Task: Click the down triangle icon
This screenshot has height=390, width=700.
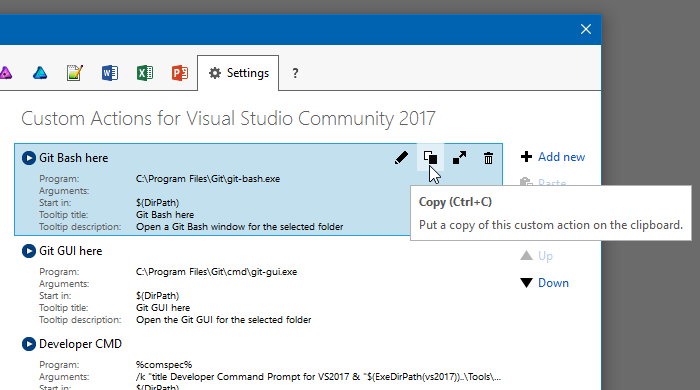Action: tap(526, 283)
